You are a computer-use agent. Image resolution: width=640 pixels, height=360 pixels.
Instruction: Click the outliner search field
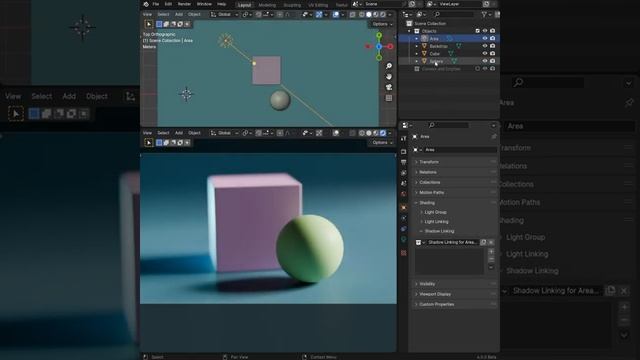(x=453, y=14)
